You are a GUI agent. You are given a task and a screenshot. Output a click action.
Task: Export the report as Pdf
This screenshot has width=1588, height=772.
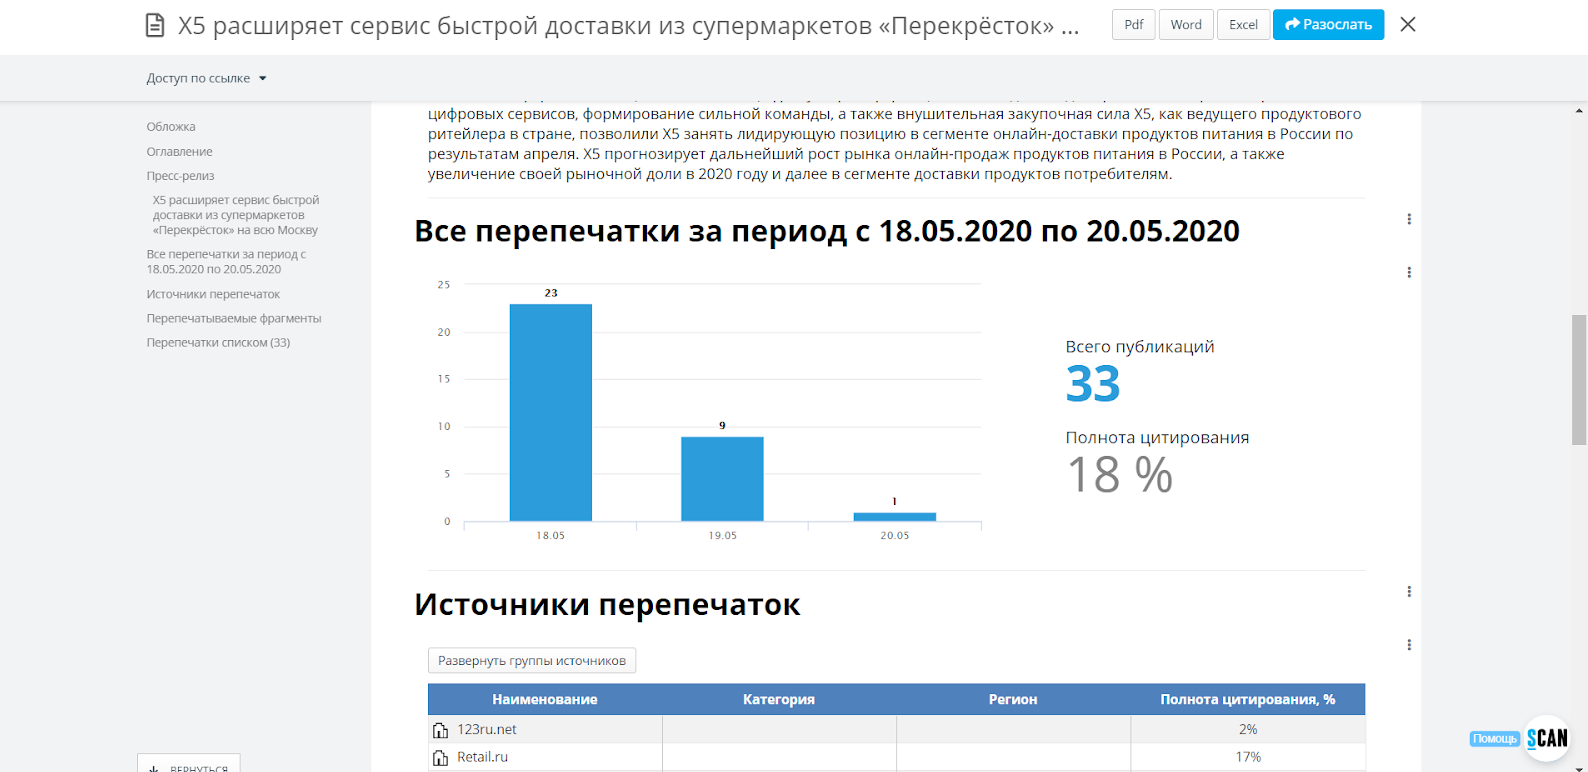point(1134,25)
